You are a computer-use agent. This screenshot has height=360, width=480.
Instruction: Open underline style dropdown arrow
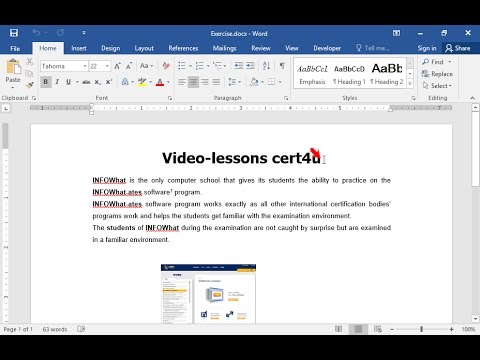pos(77,82)
